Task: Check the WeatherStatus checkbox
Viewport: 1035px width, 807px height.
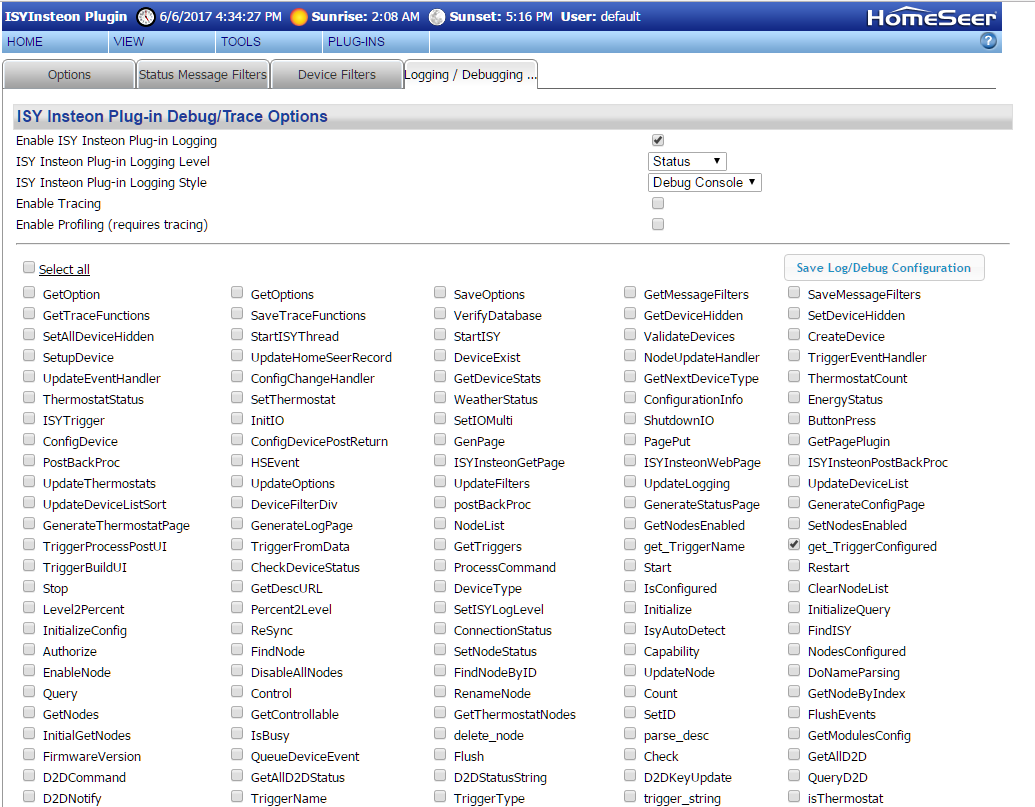Action: (440, 398)
